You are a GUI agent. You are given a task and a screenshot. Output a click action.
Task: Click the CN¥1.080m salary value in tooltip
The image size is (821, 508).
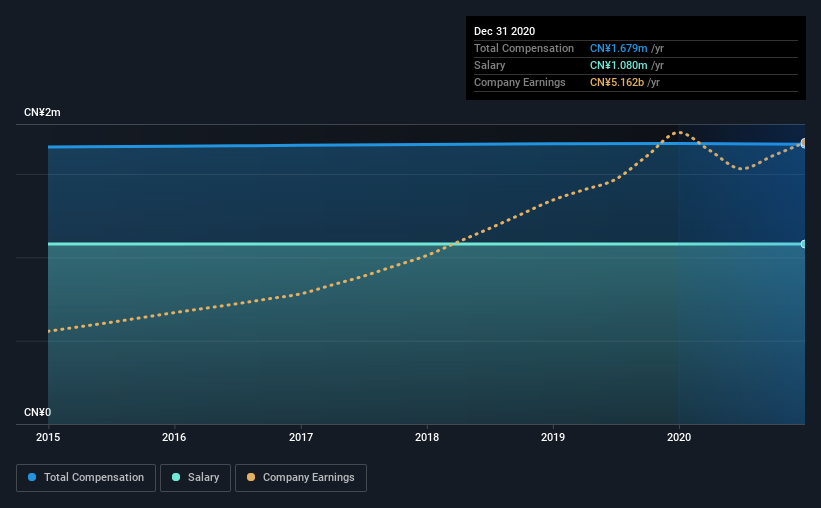coord(619,65)
